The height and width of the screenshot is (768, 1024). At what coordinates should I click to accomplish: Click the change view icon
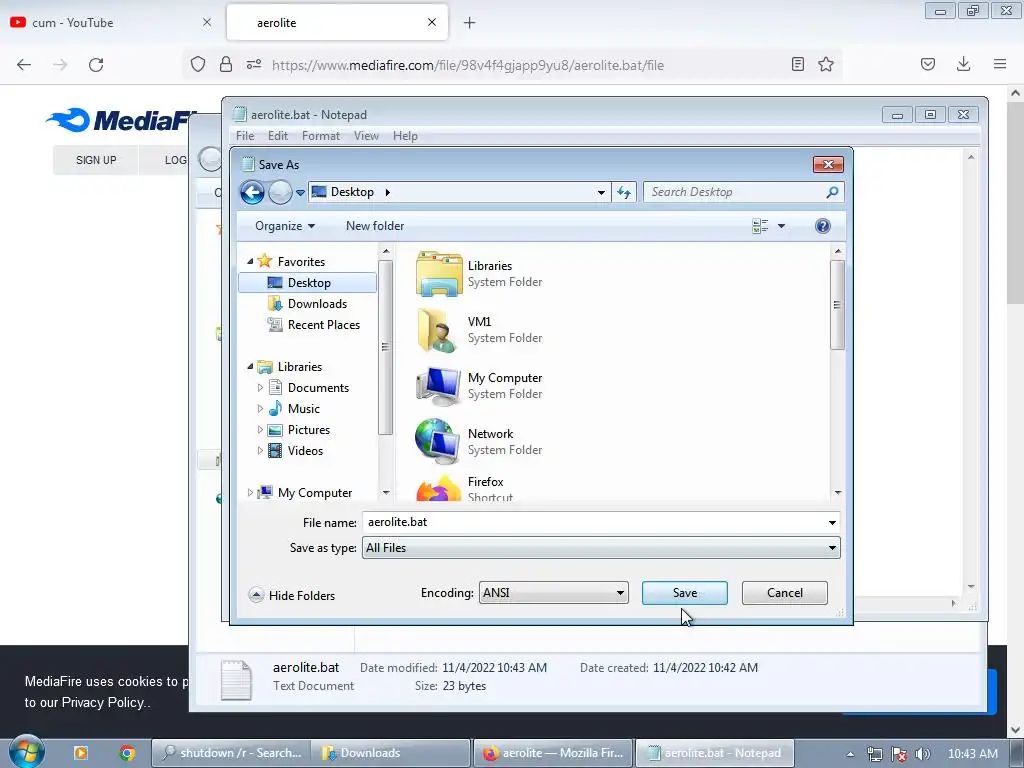(x=760, y=226)
